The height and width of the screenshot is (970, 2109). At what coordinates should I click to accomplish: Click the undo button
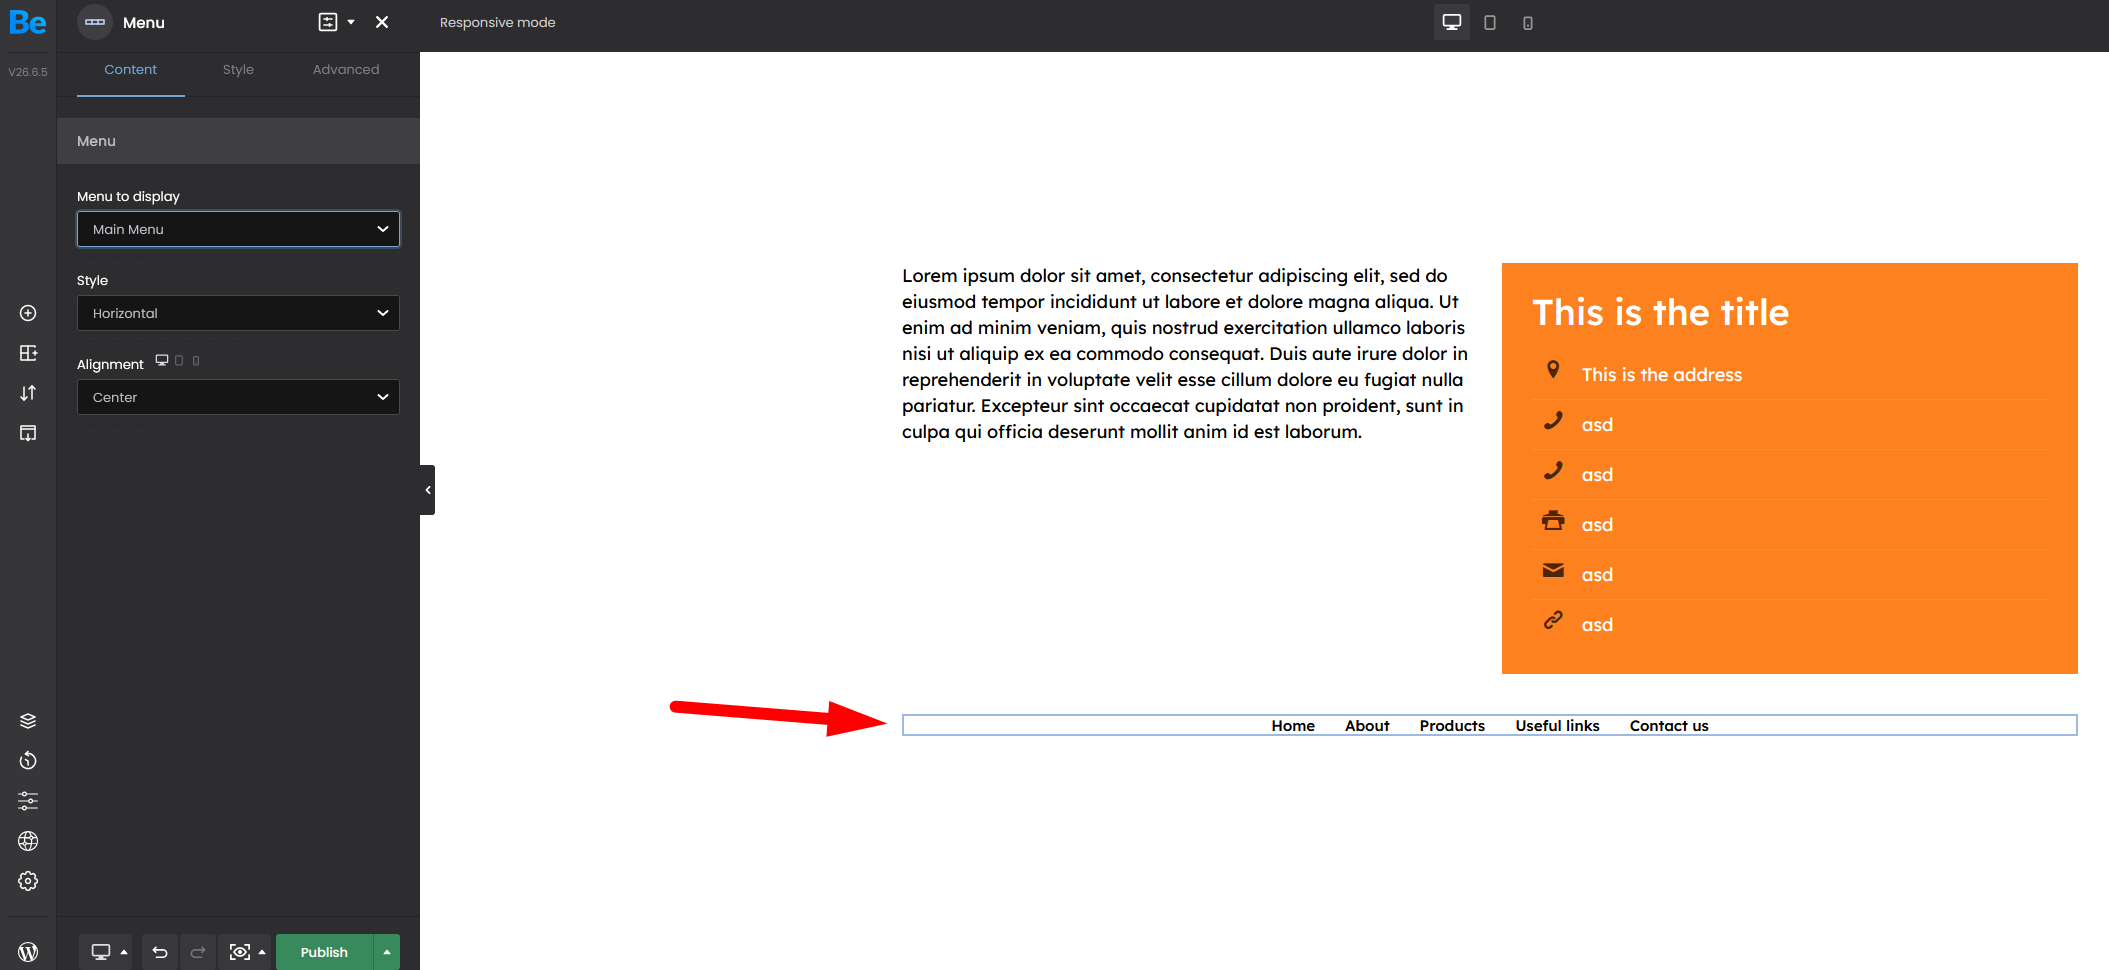pos(160,952)
